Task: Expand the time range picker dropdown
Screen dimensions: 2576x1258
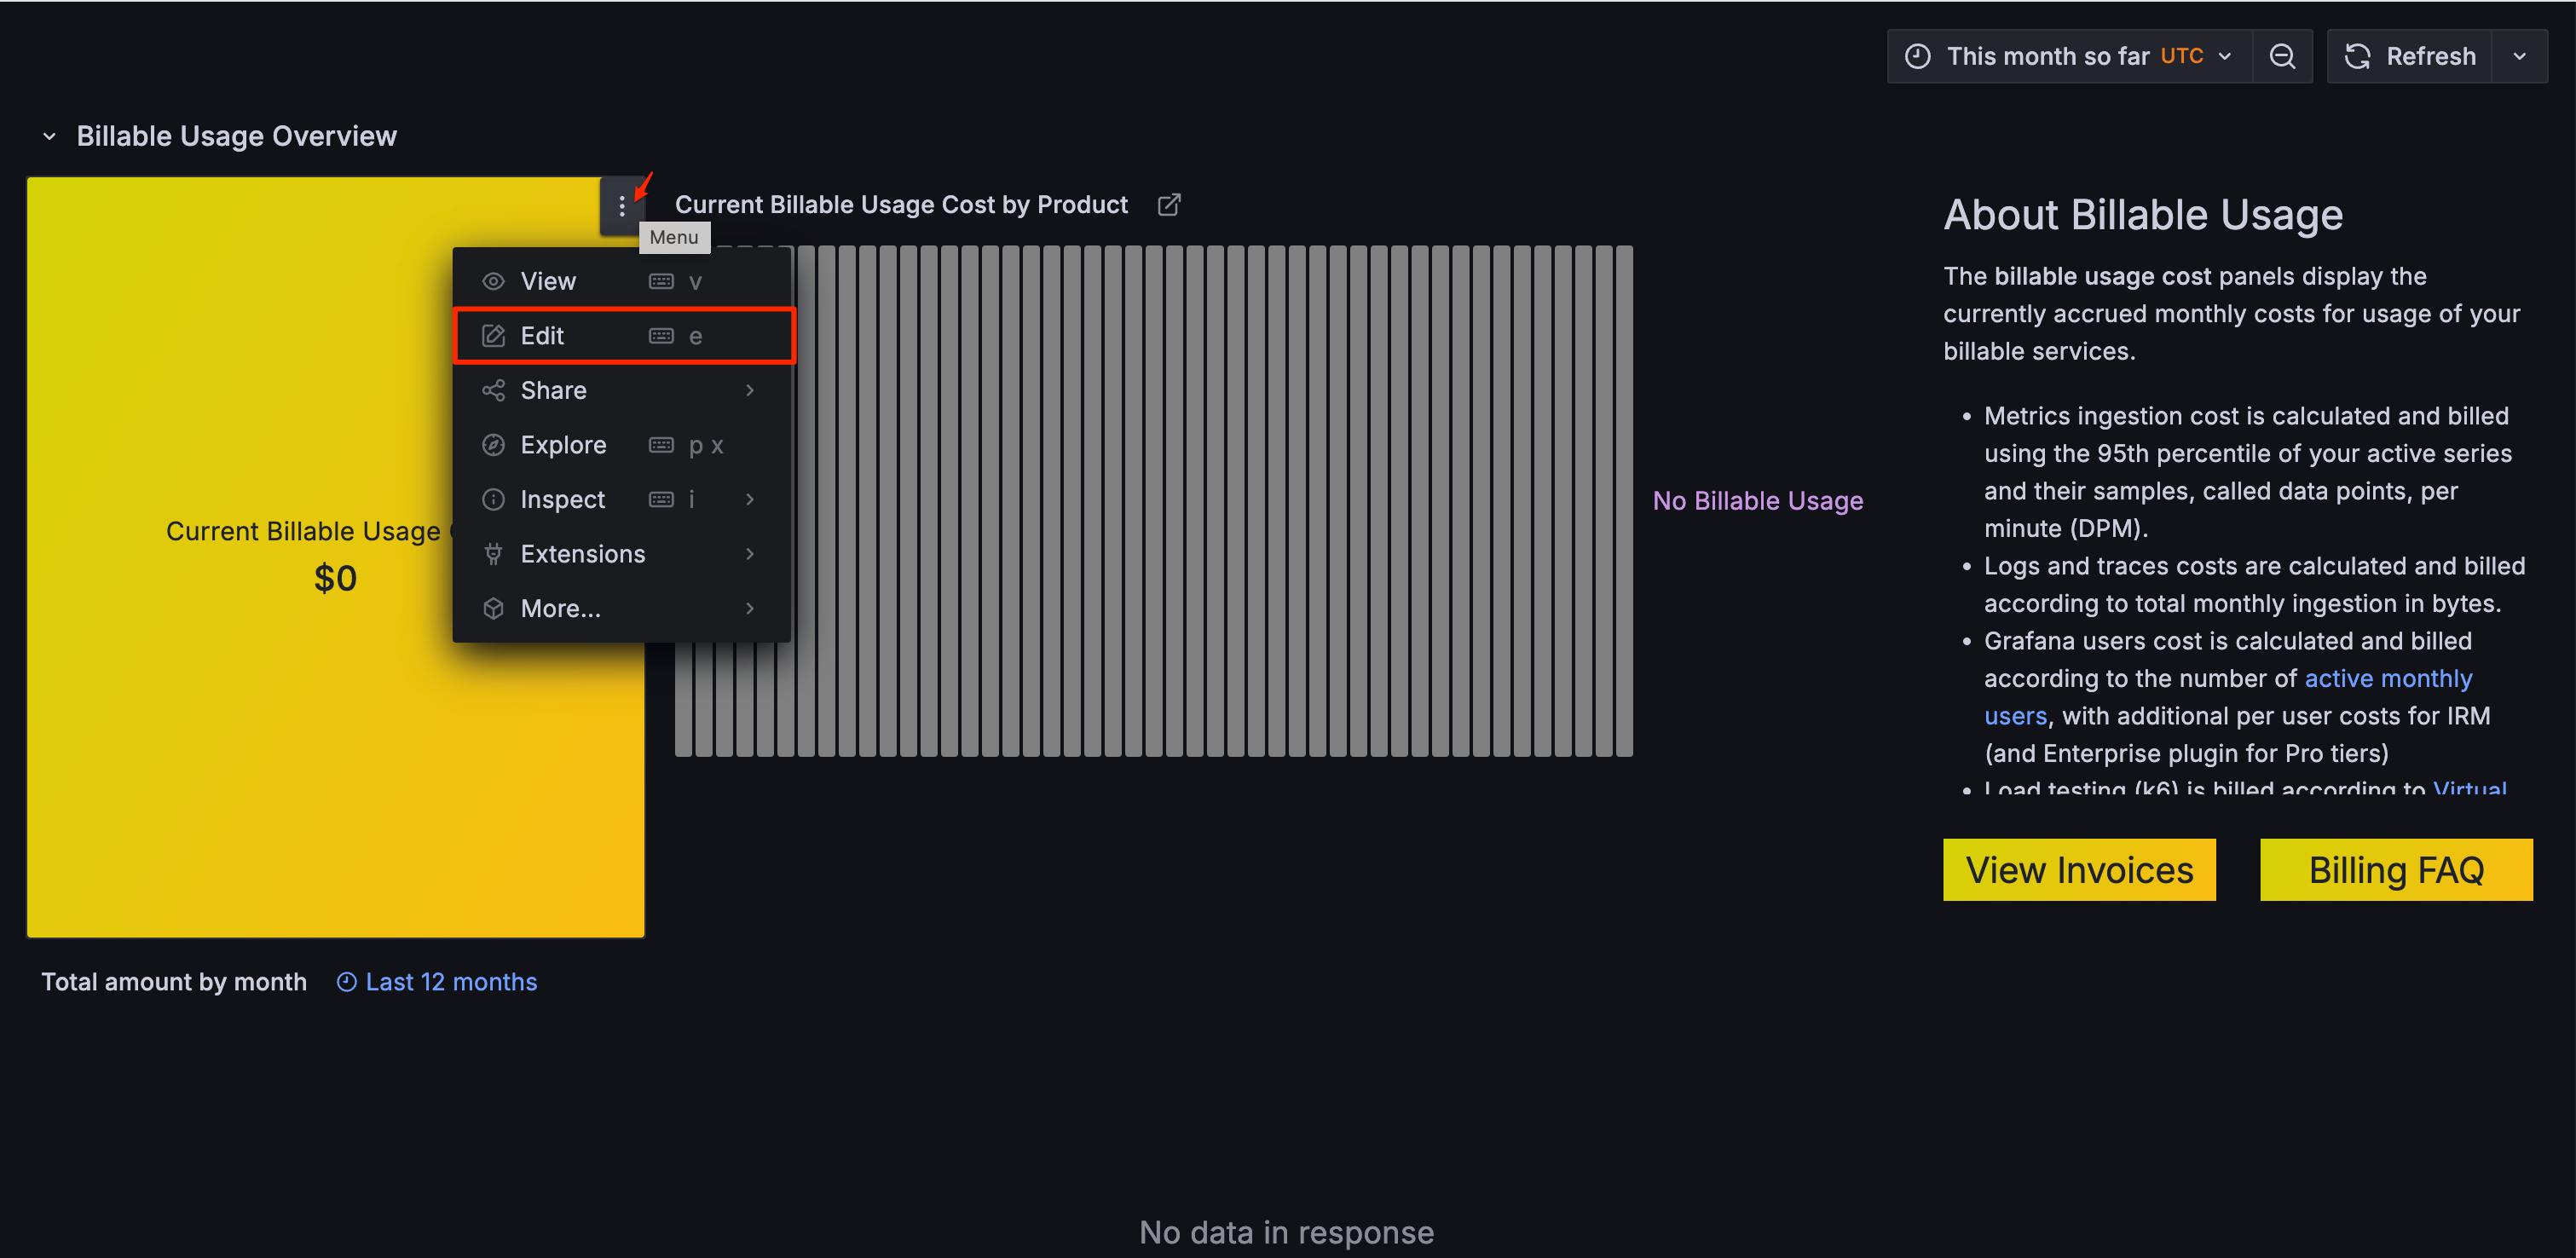Action: pos(2224,56)
